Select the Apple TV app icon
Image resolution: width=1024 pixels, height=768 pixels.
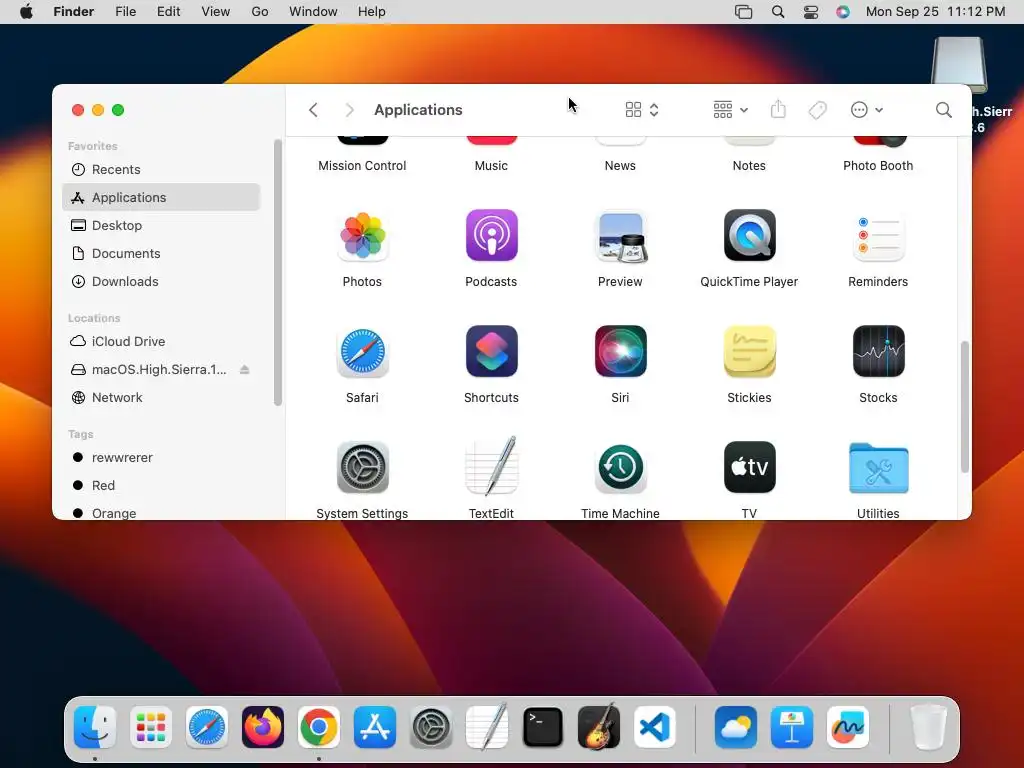tap(749, 468)
